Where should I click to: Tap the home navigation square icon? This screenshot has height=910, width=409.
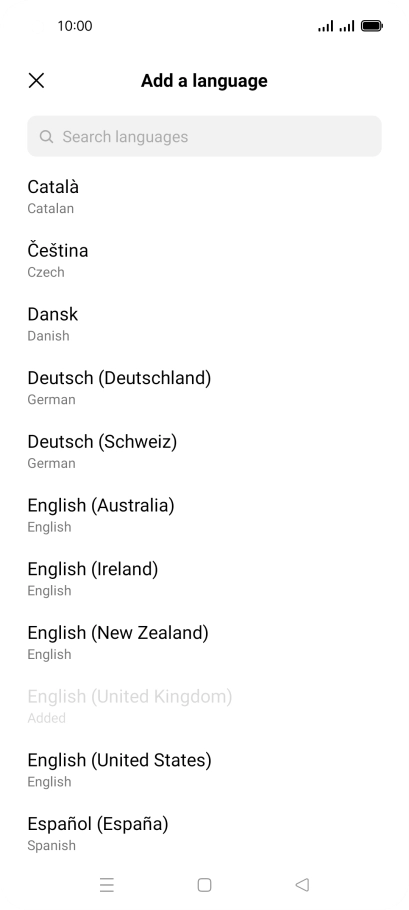(x=204, y=885)
